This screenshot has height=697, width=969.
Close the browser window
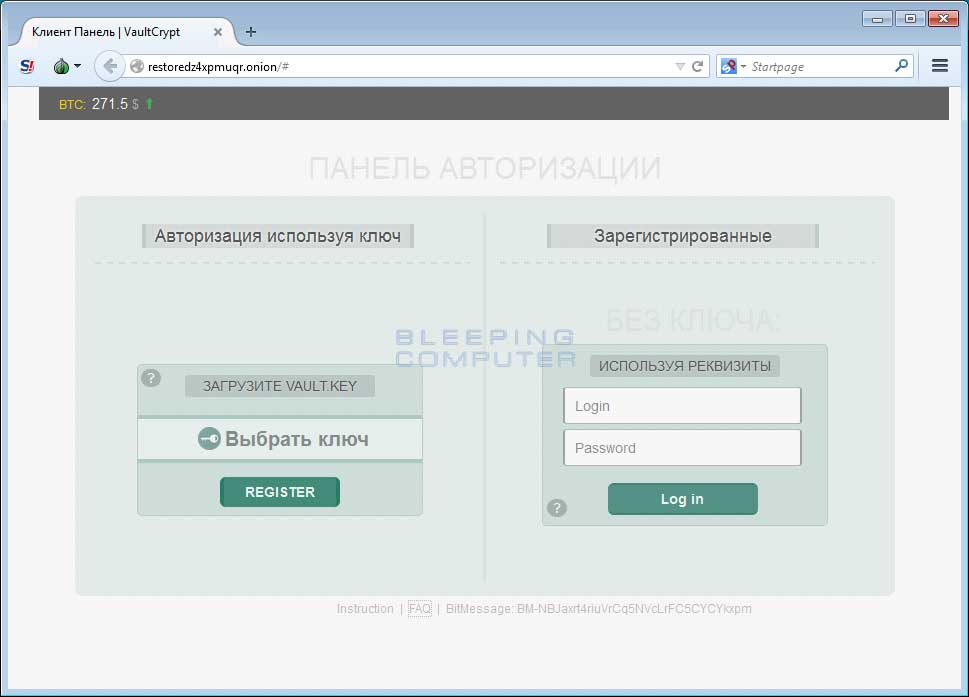pyautogui.click(x=944, y=19)
